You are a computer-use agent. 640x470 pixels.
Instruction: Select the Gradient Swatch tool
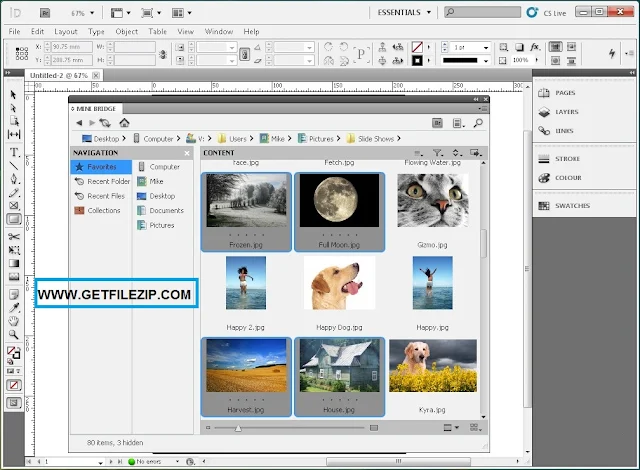(13, 263)
